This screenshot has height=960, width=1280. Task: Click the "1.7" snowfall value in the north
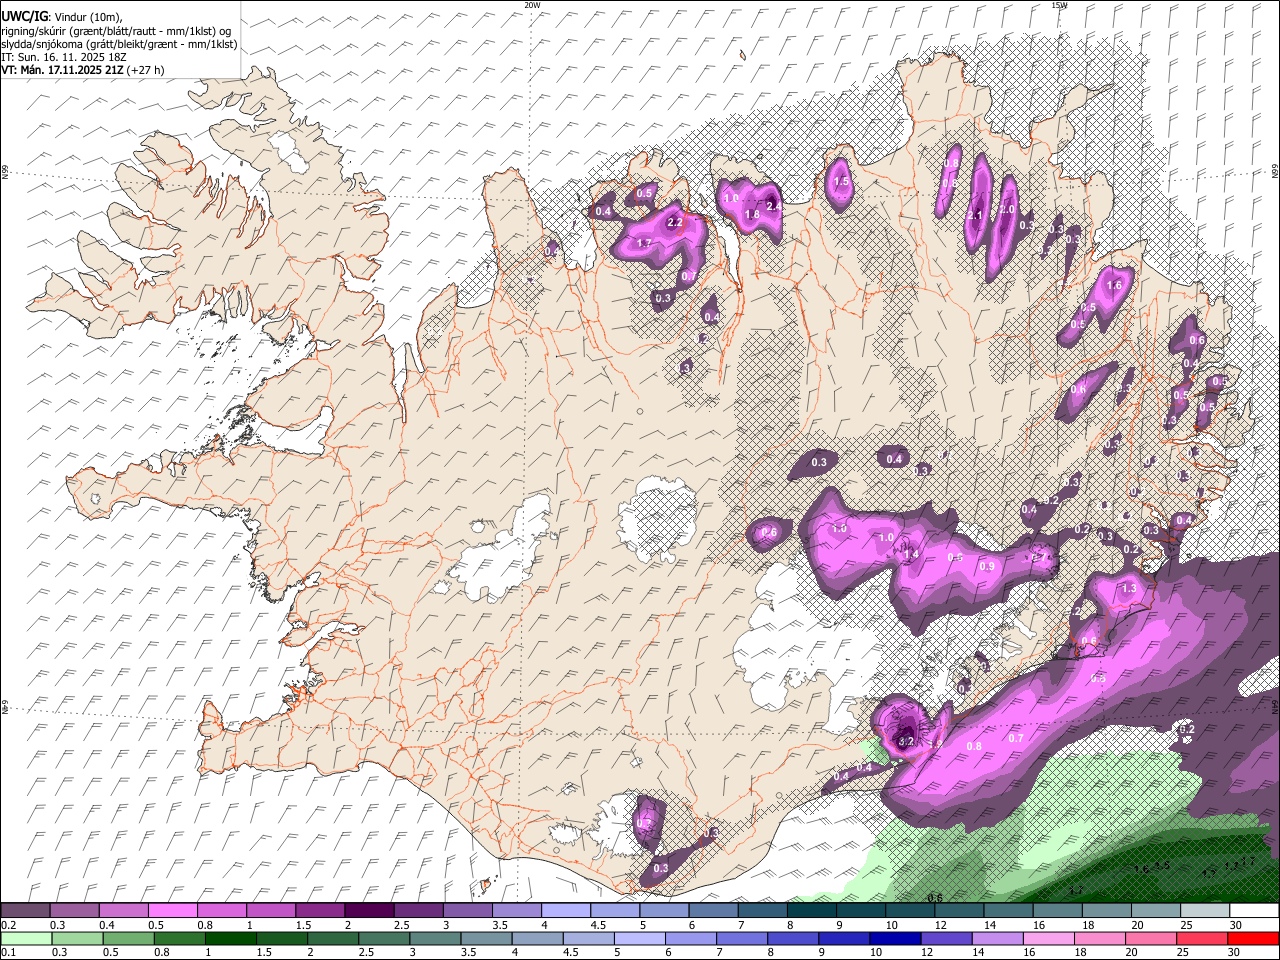coord(645,243)
